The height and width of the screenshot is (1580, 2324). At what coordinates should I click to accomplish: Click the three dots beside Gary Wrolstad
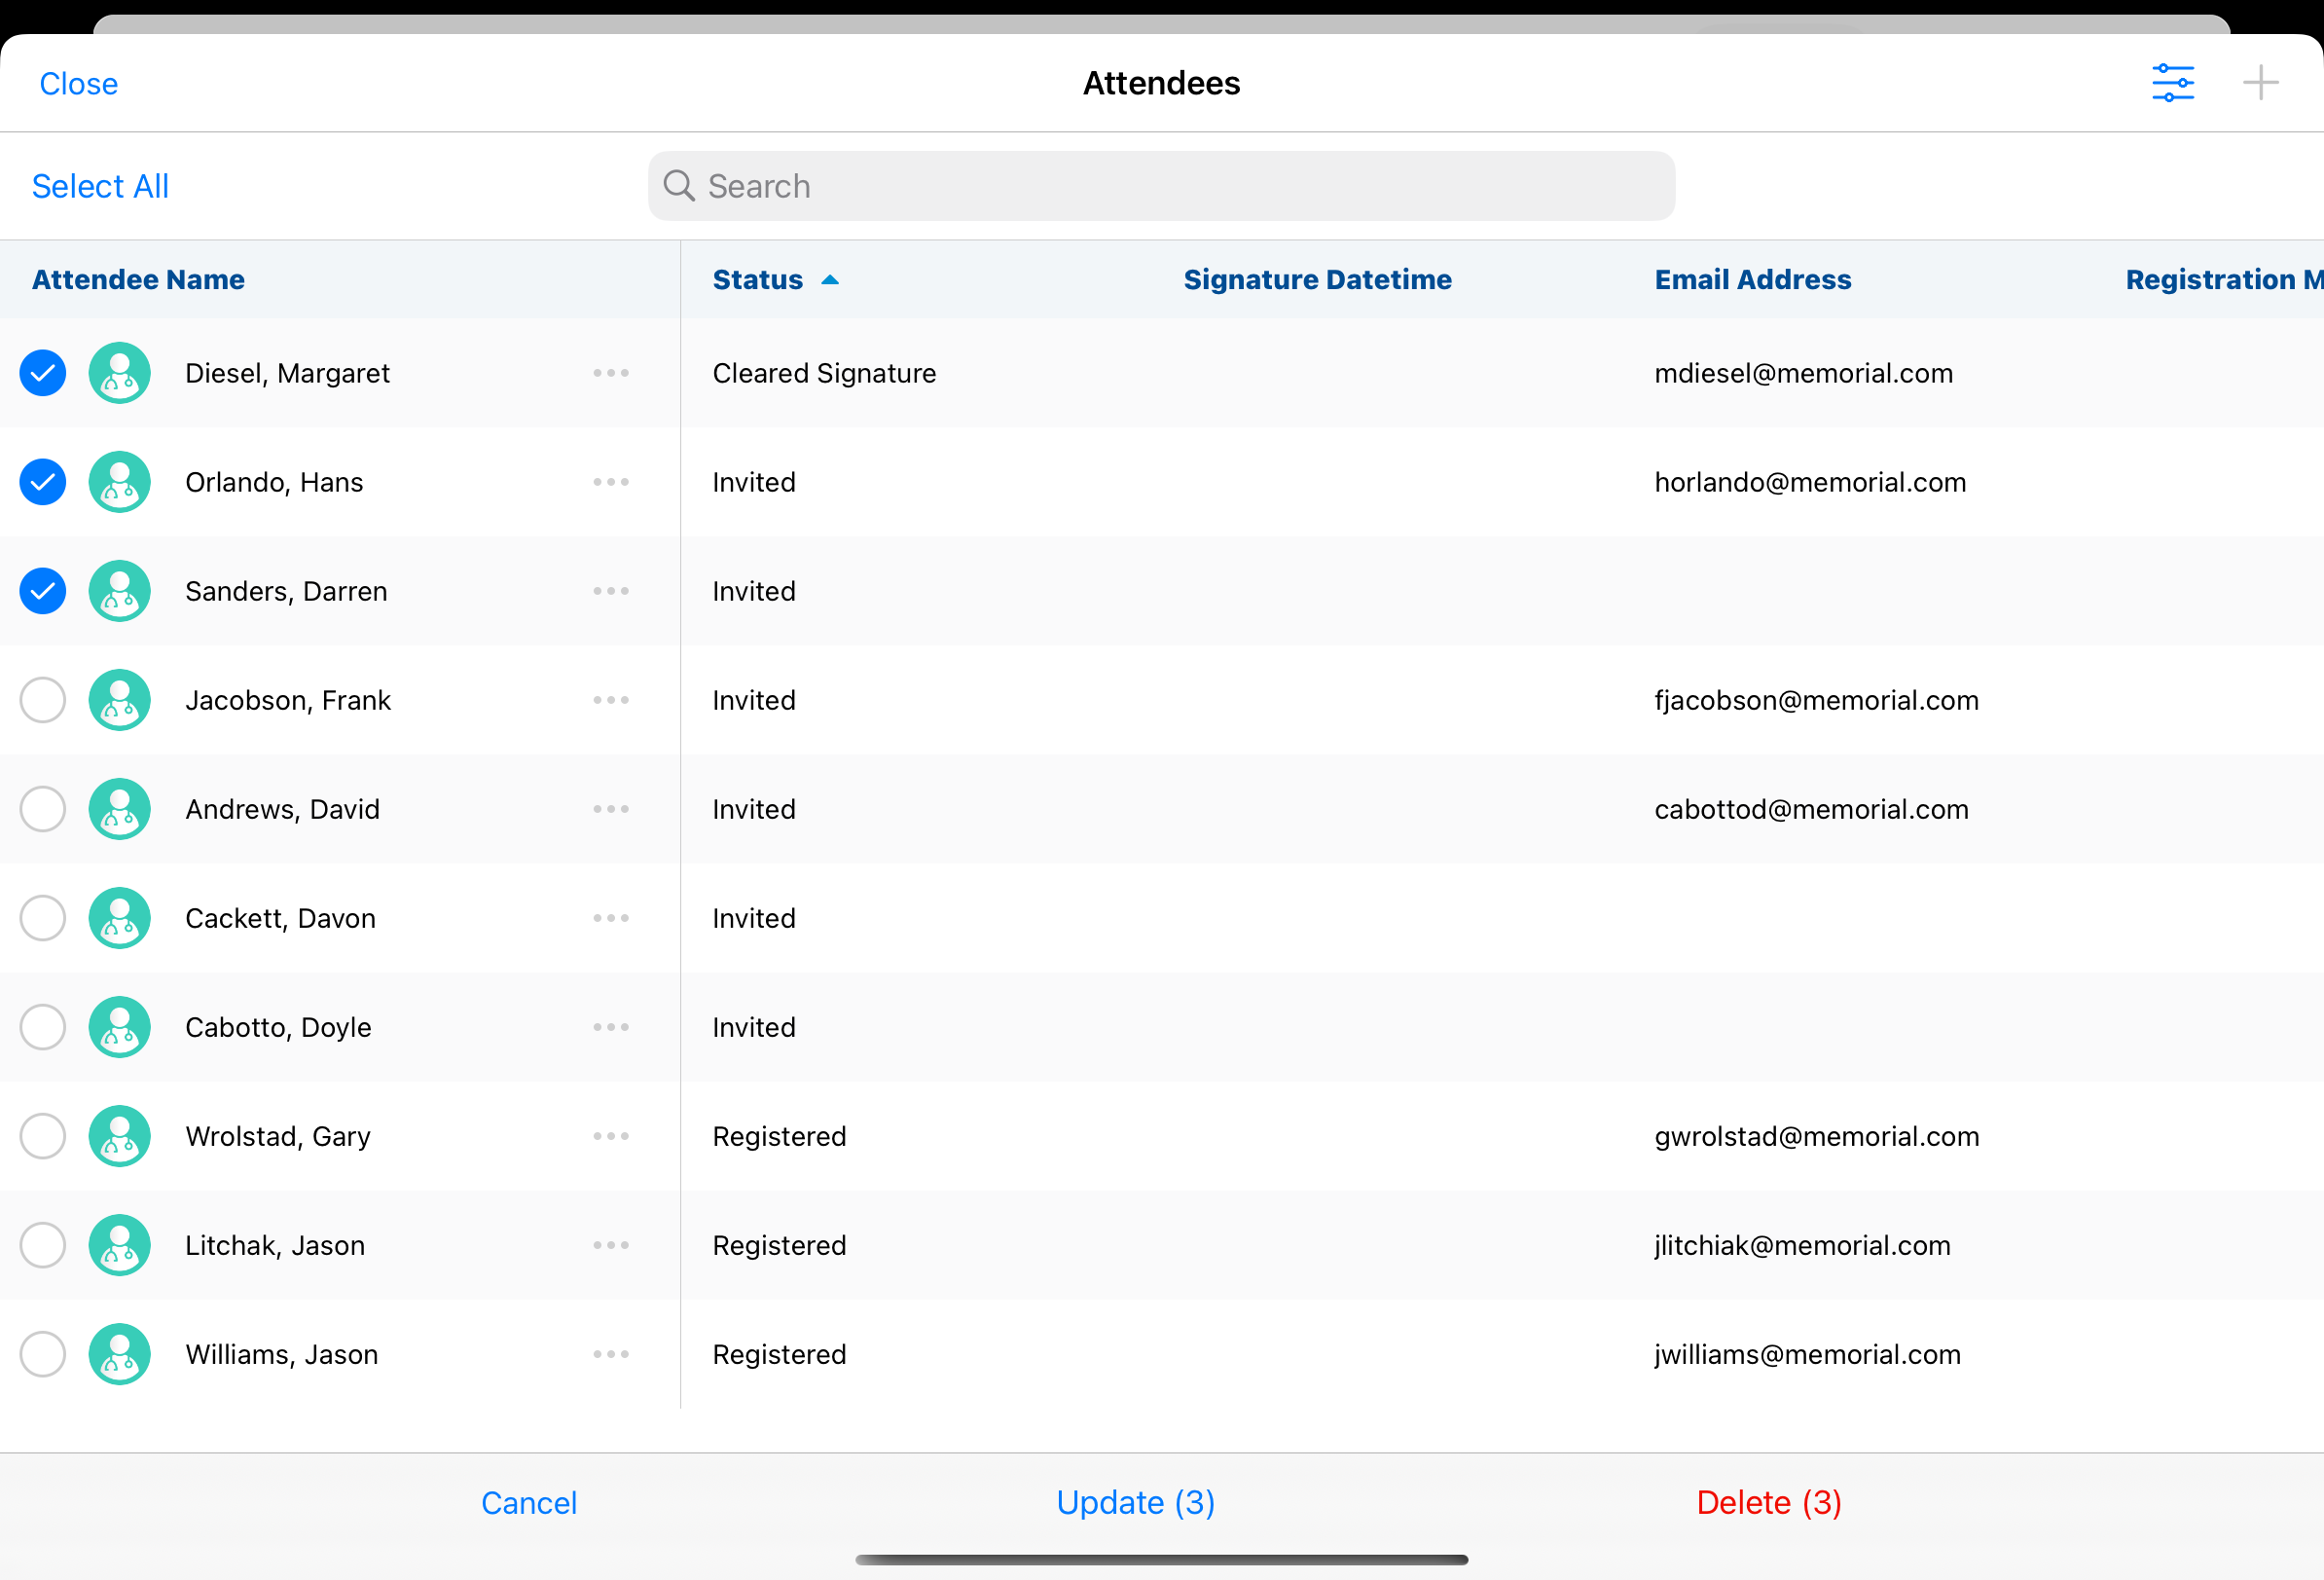[x=610, y=1136]
